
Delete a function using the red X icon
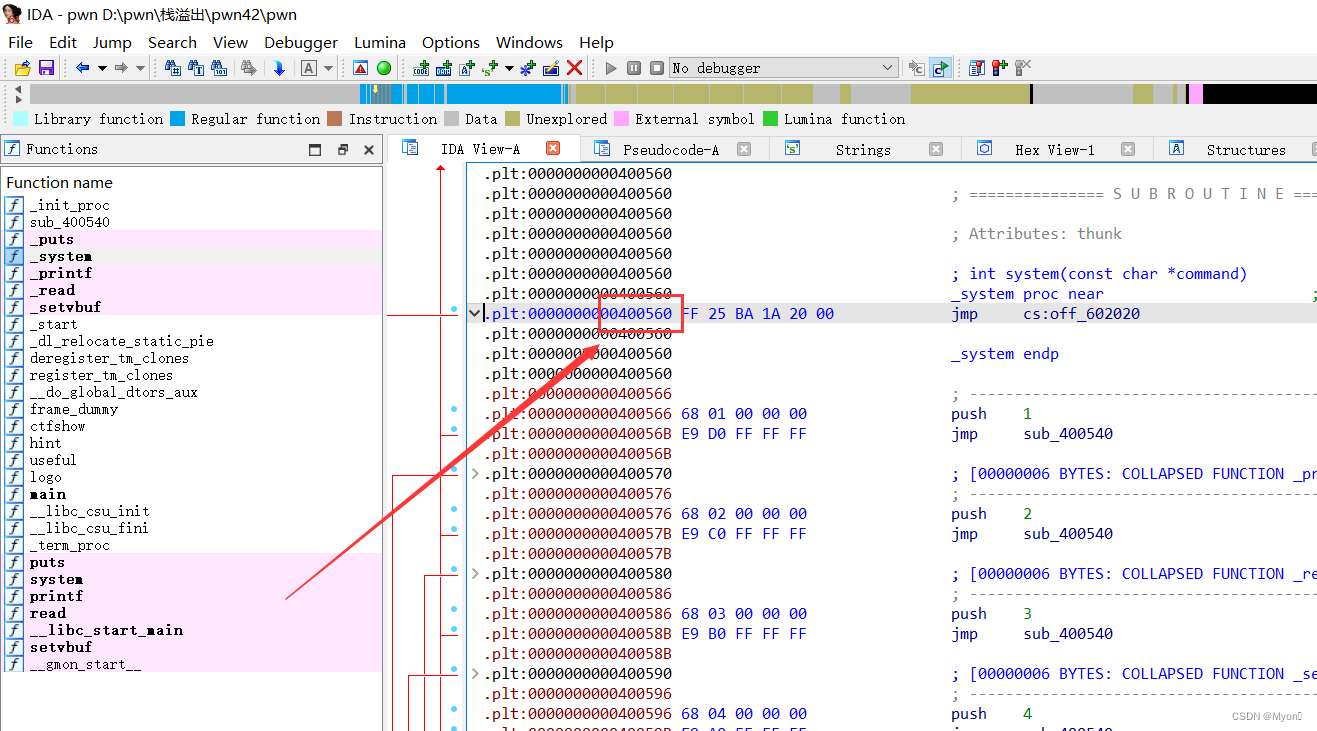(x=574, y=67)
